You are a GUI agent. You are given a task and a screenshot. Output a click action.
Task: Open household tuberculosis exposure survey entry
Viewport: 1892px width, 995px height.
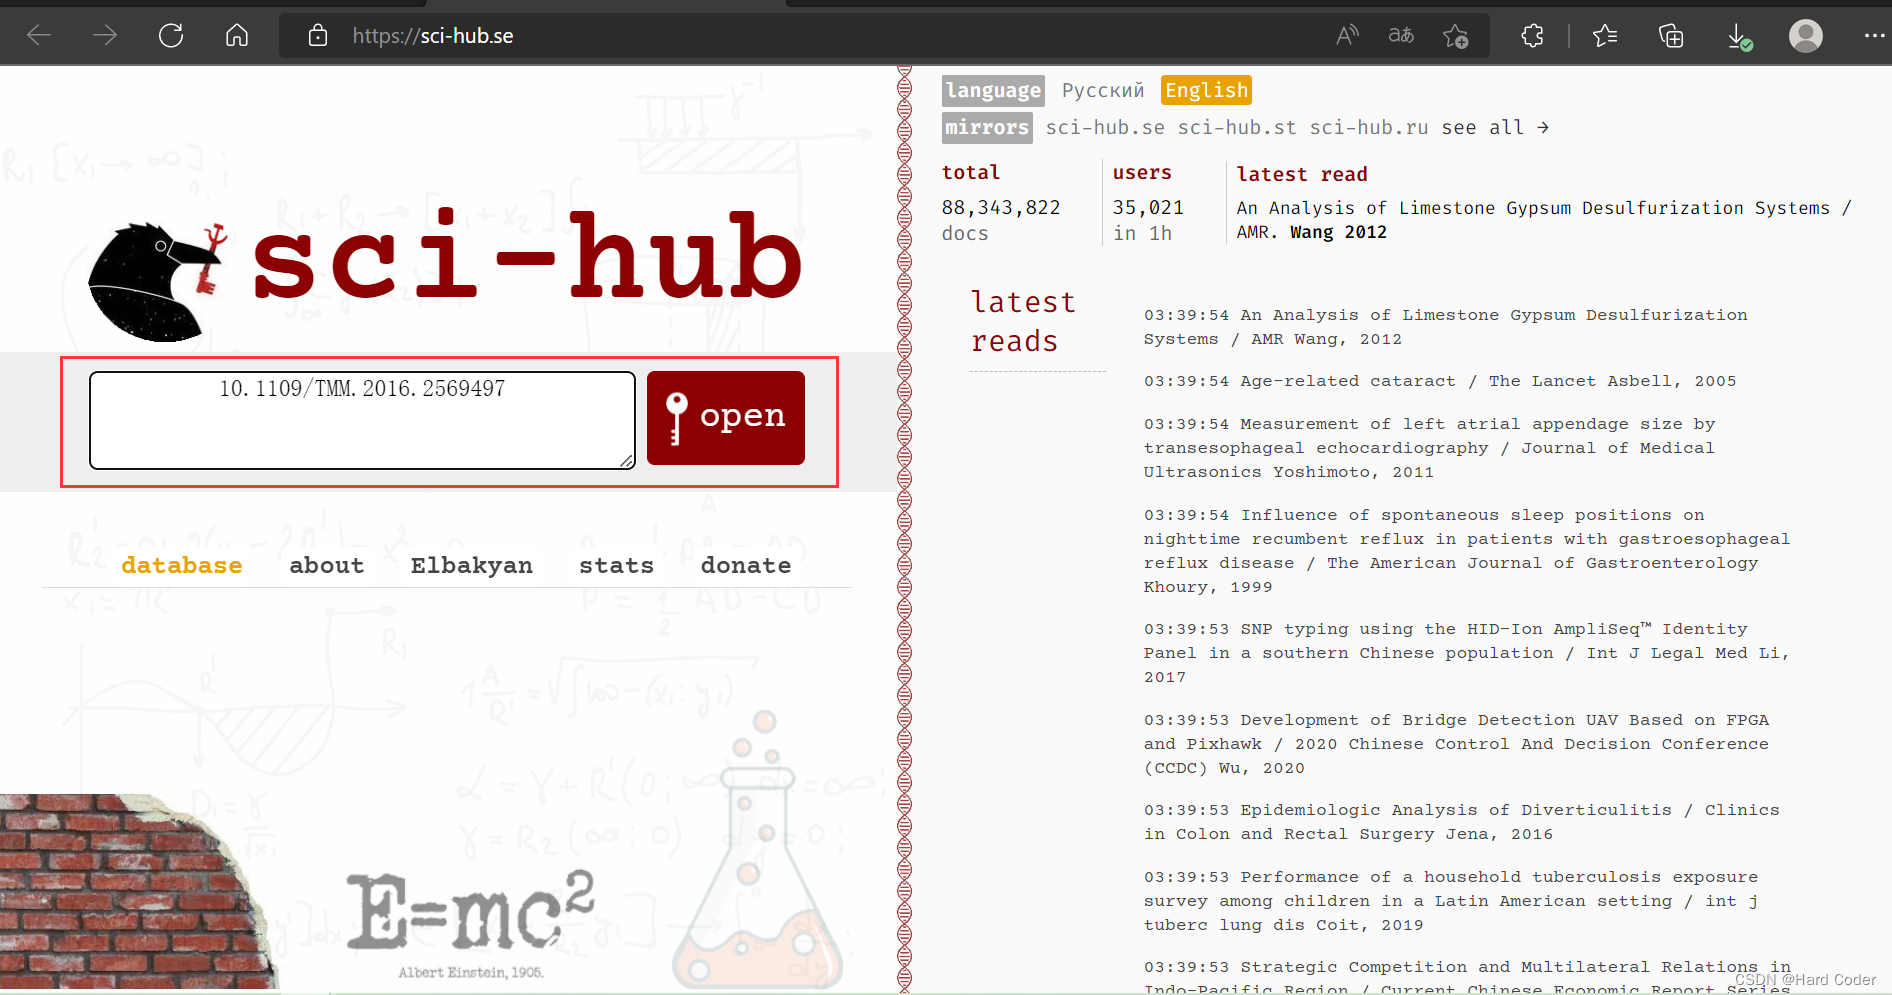pyautogui.click(x=1451, y=901)
